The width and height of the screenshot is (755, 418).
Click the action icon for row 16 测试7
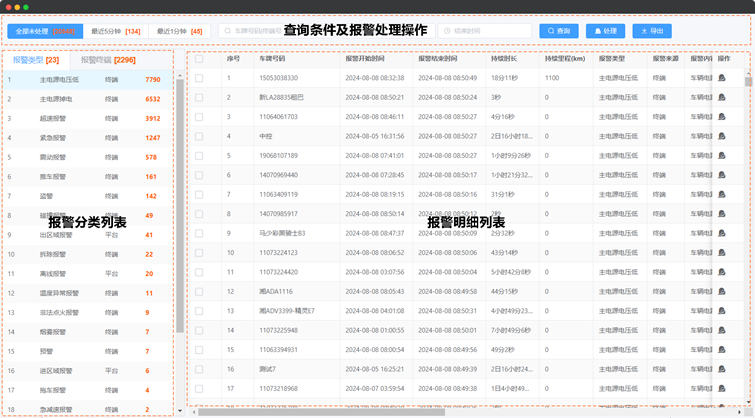(721, 369)
